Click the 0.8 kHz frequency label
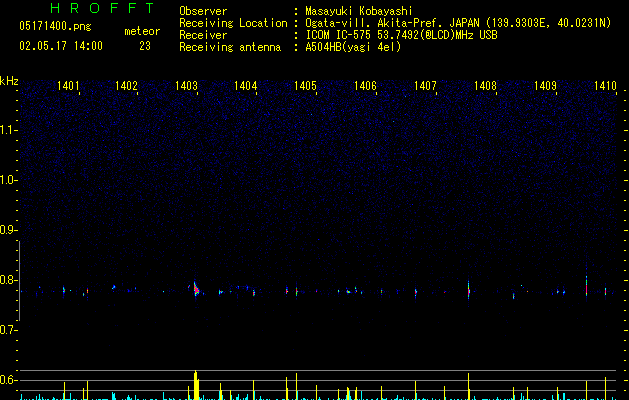Viewport: 629px width, 400px height. tap(8, 280)
